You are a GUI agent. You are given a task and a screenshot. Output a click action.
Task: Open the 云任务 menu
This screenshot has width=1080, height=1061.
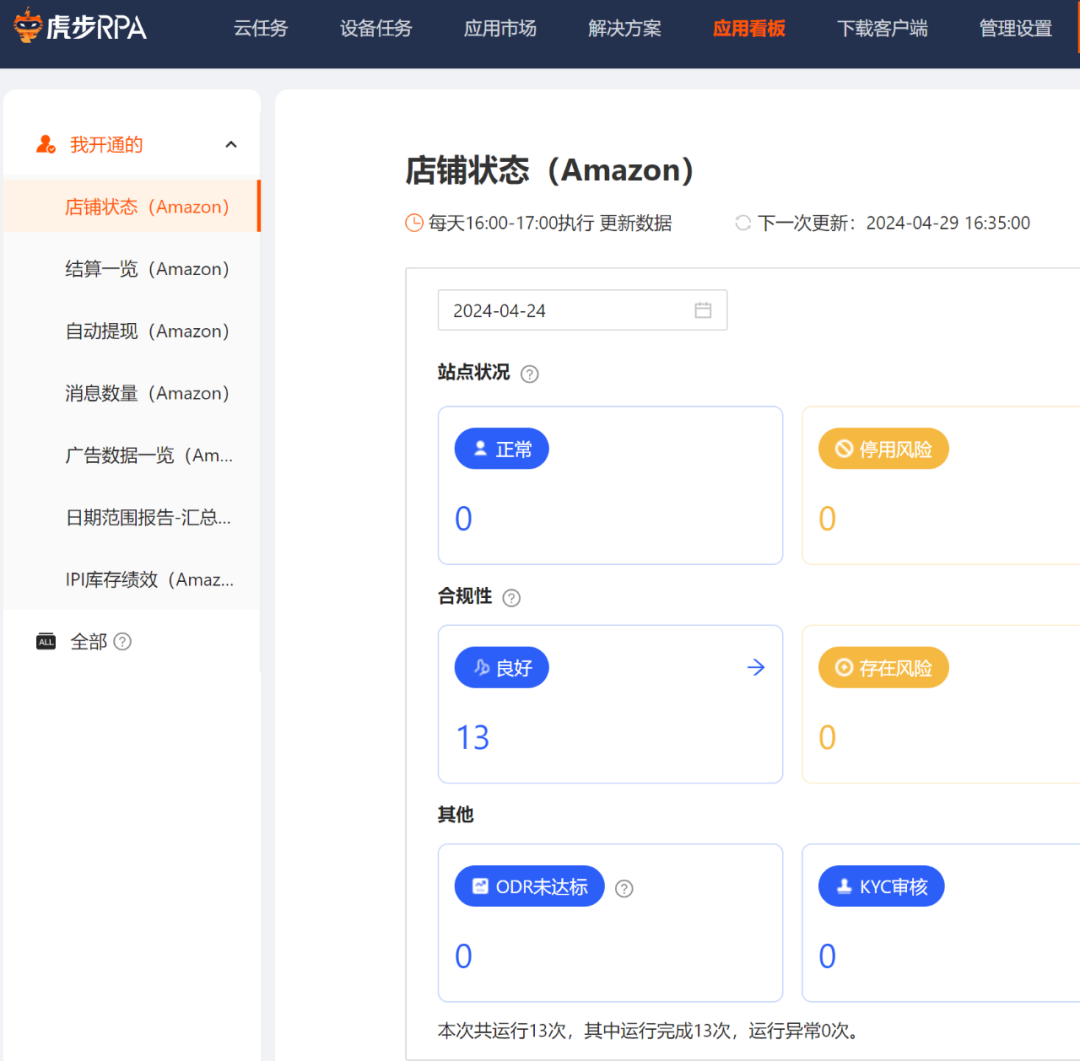260,28
